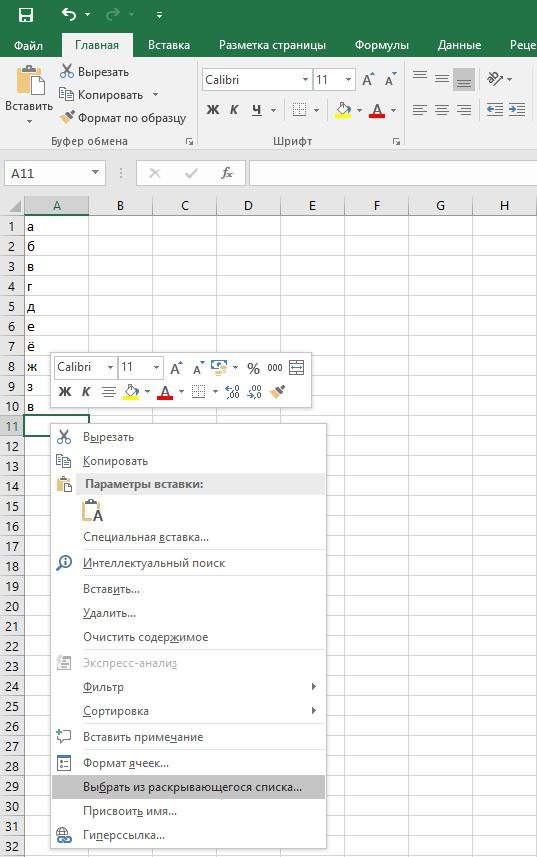Select Выбрать из раскрывающегося списка menu item
This screenshot has height=857, width=537.
(x=188, y=787)
